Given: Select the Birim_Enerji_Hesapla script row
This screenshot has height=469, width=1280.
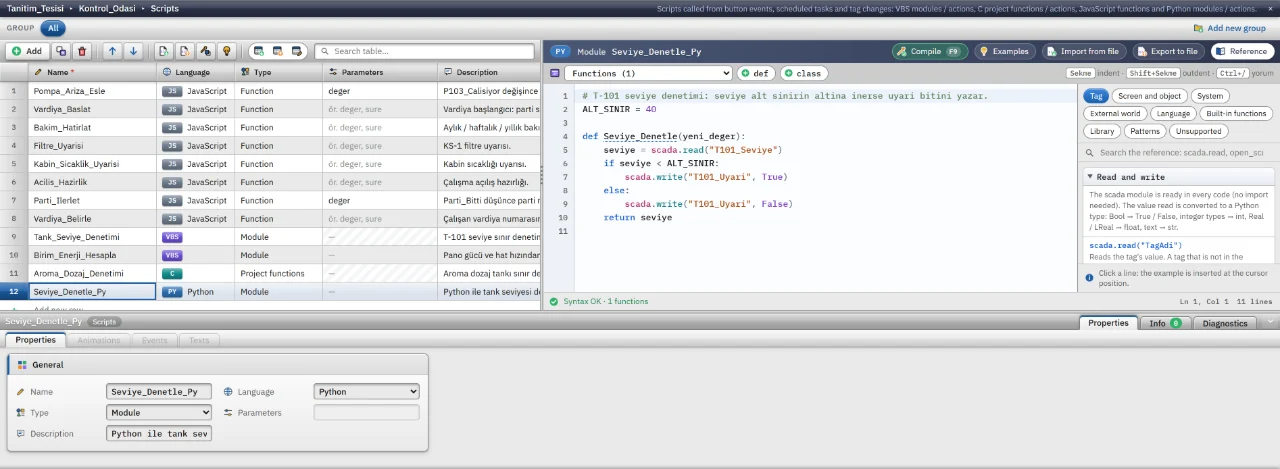Looking at the screenshot, I should coord(270,255).
